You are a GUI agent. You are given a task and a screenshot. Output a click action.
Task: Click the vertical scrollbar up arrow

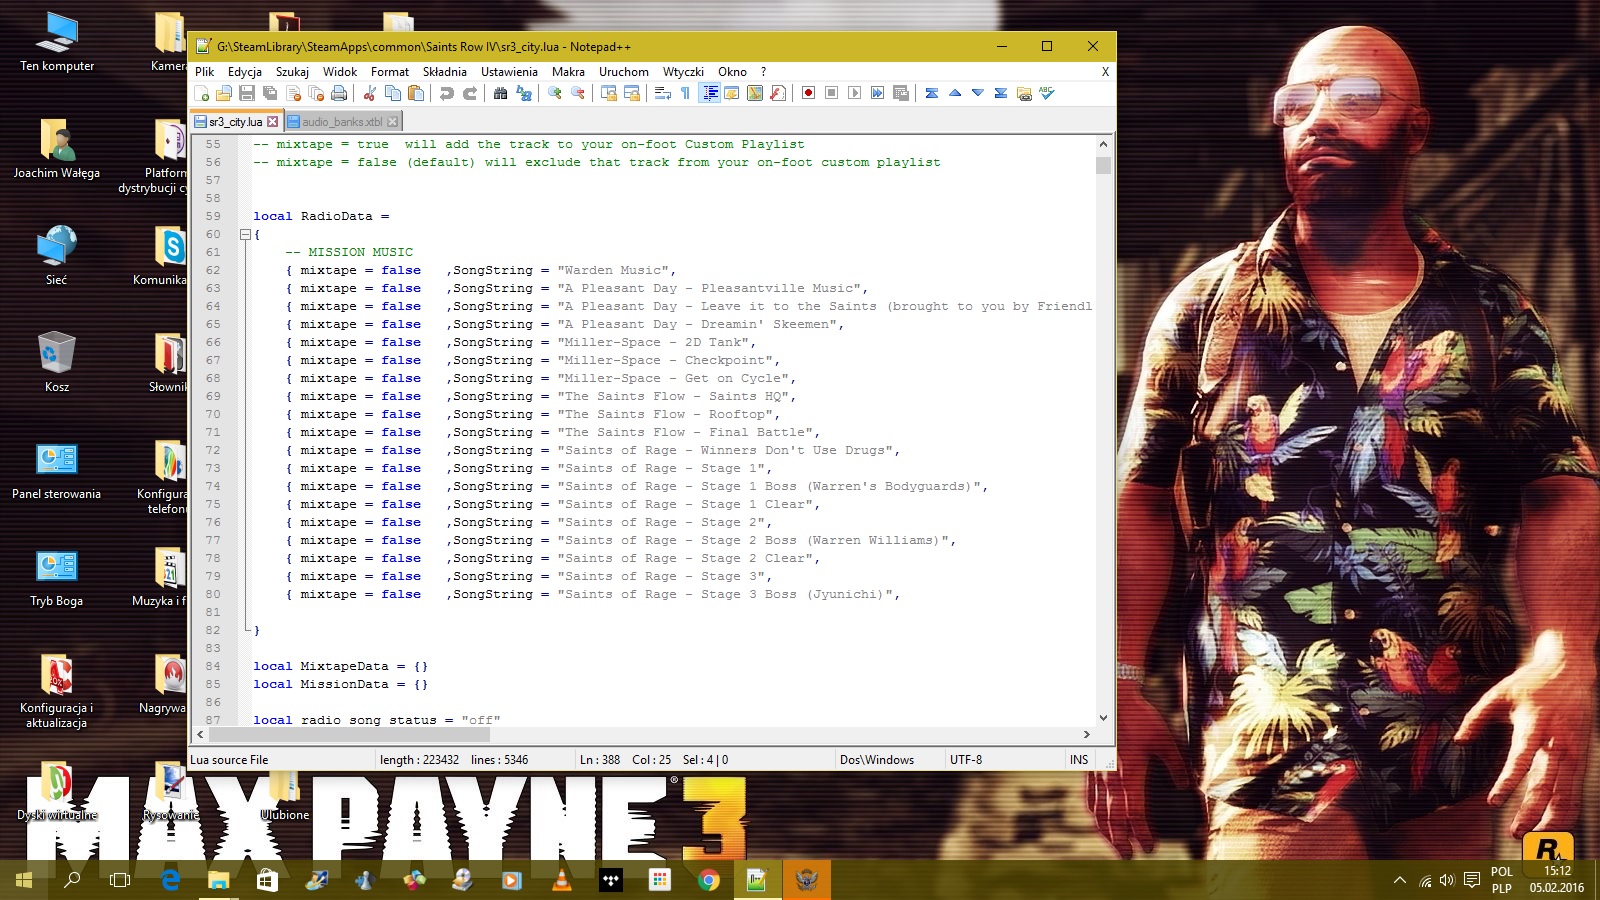[1103, 144]
